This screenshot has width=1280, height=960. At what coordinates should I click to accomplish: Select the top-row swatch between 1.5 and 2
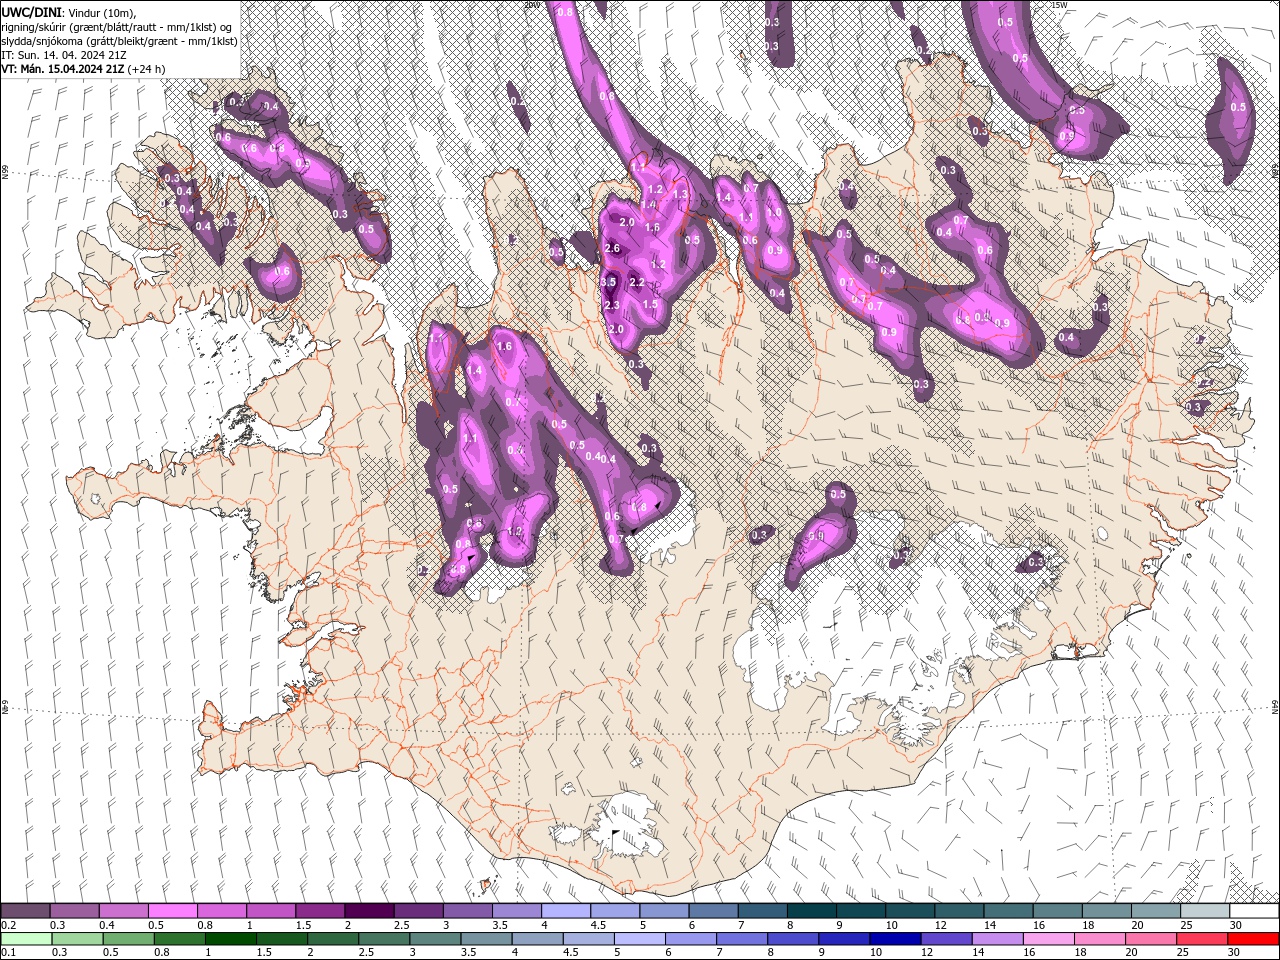tap(319, 911)
